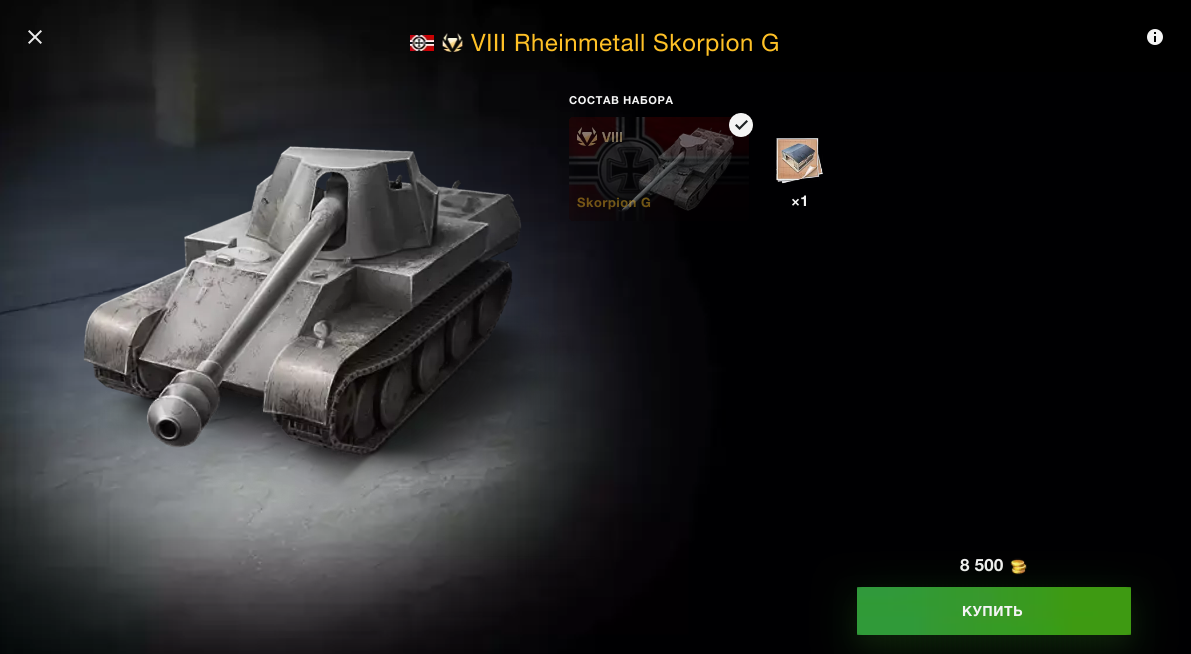
Task: Click the garage slot item icon
Action: [798, 160]
